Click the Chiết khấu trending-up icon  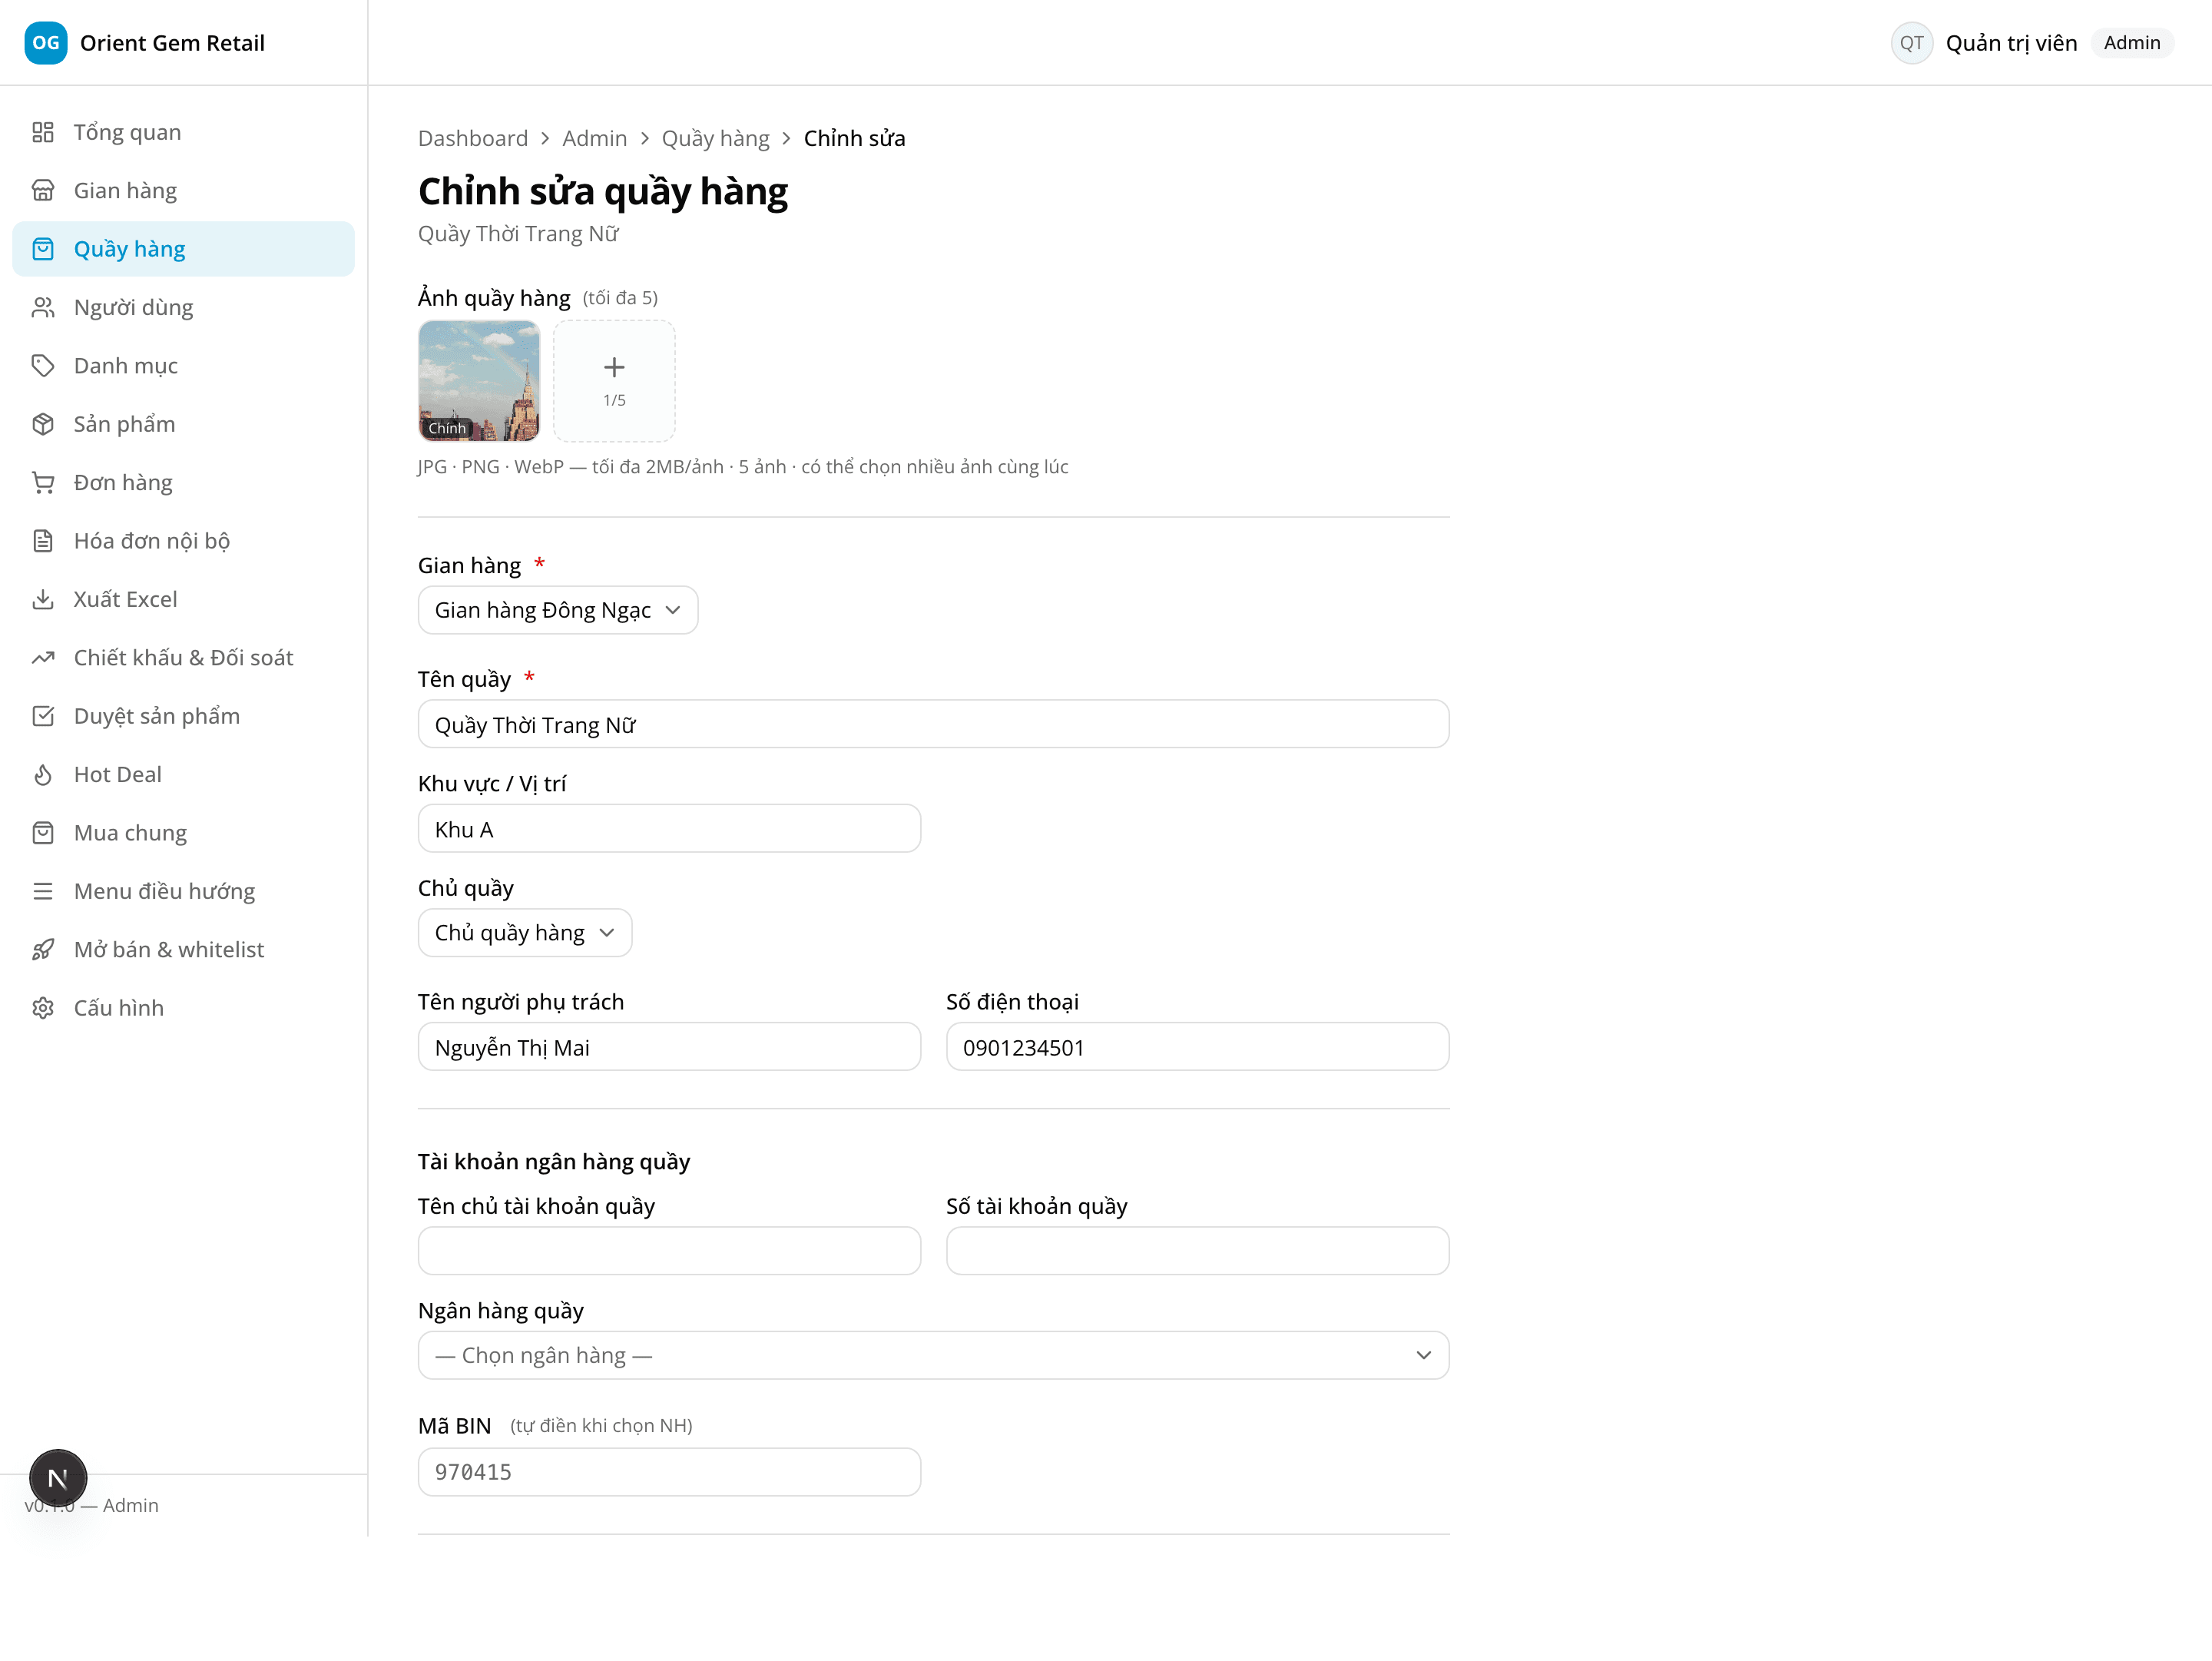[x=42, y=657]
